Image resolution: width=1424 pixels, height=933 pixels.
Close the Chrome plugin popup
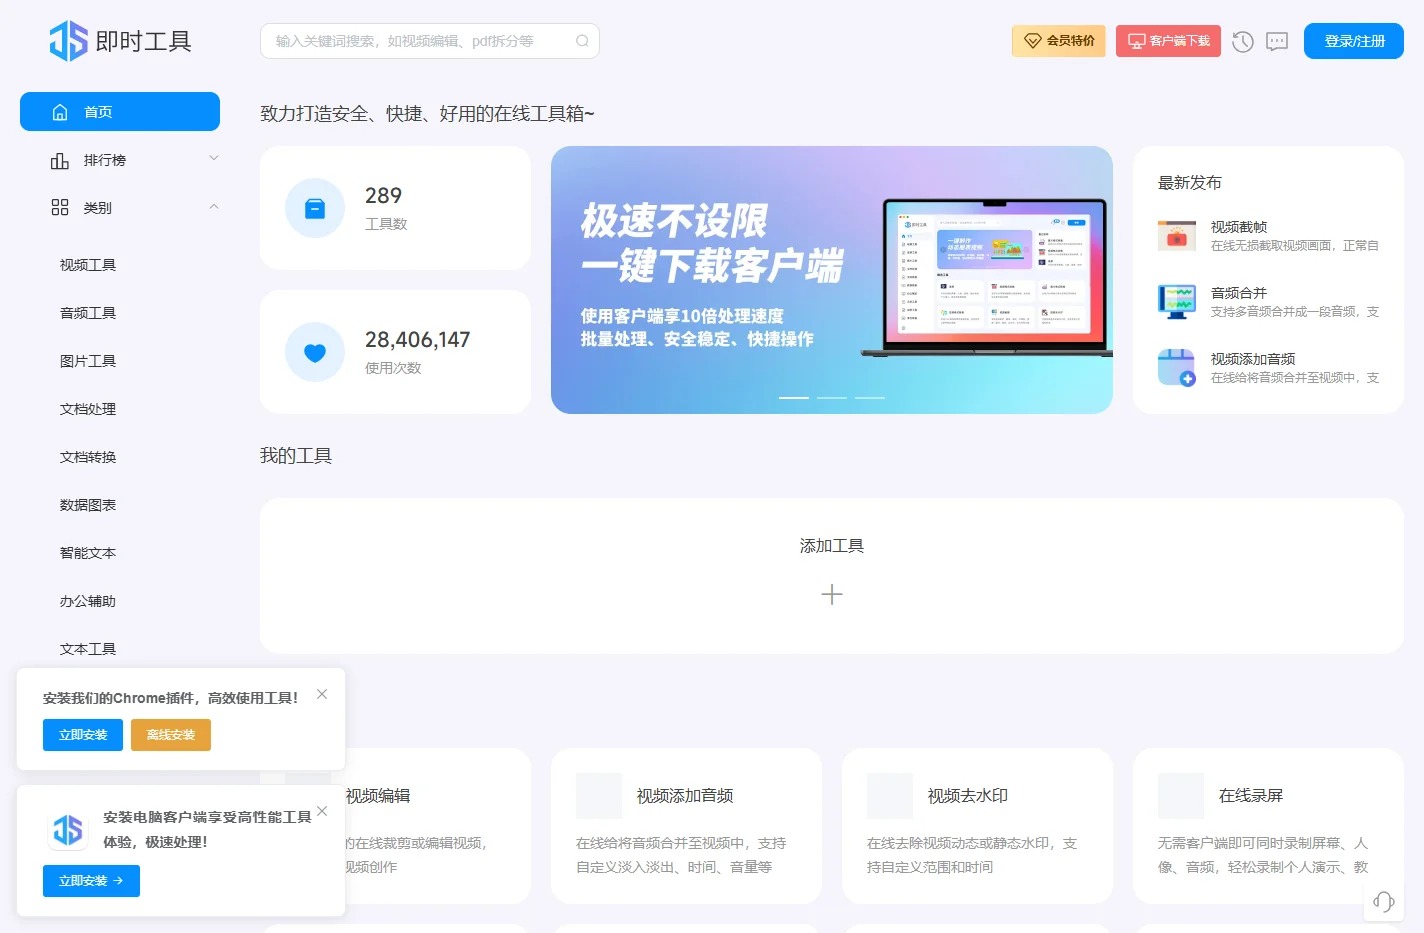click(x=322, y=694)
